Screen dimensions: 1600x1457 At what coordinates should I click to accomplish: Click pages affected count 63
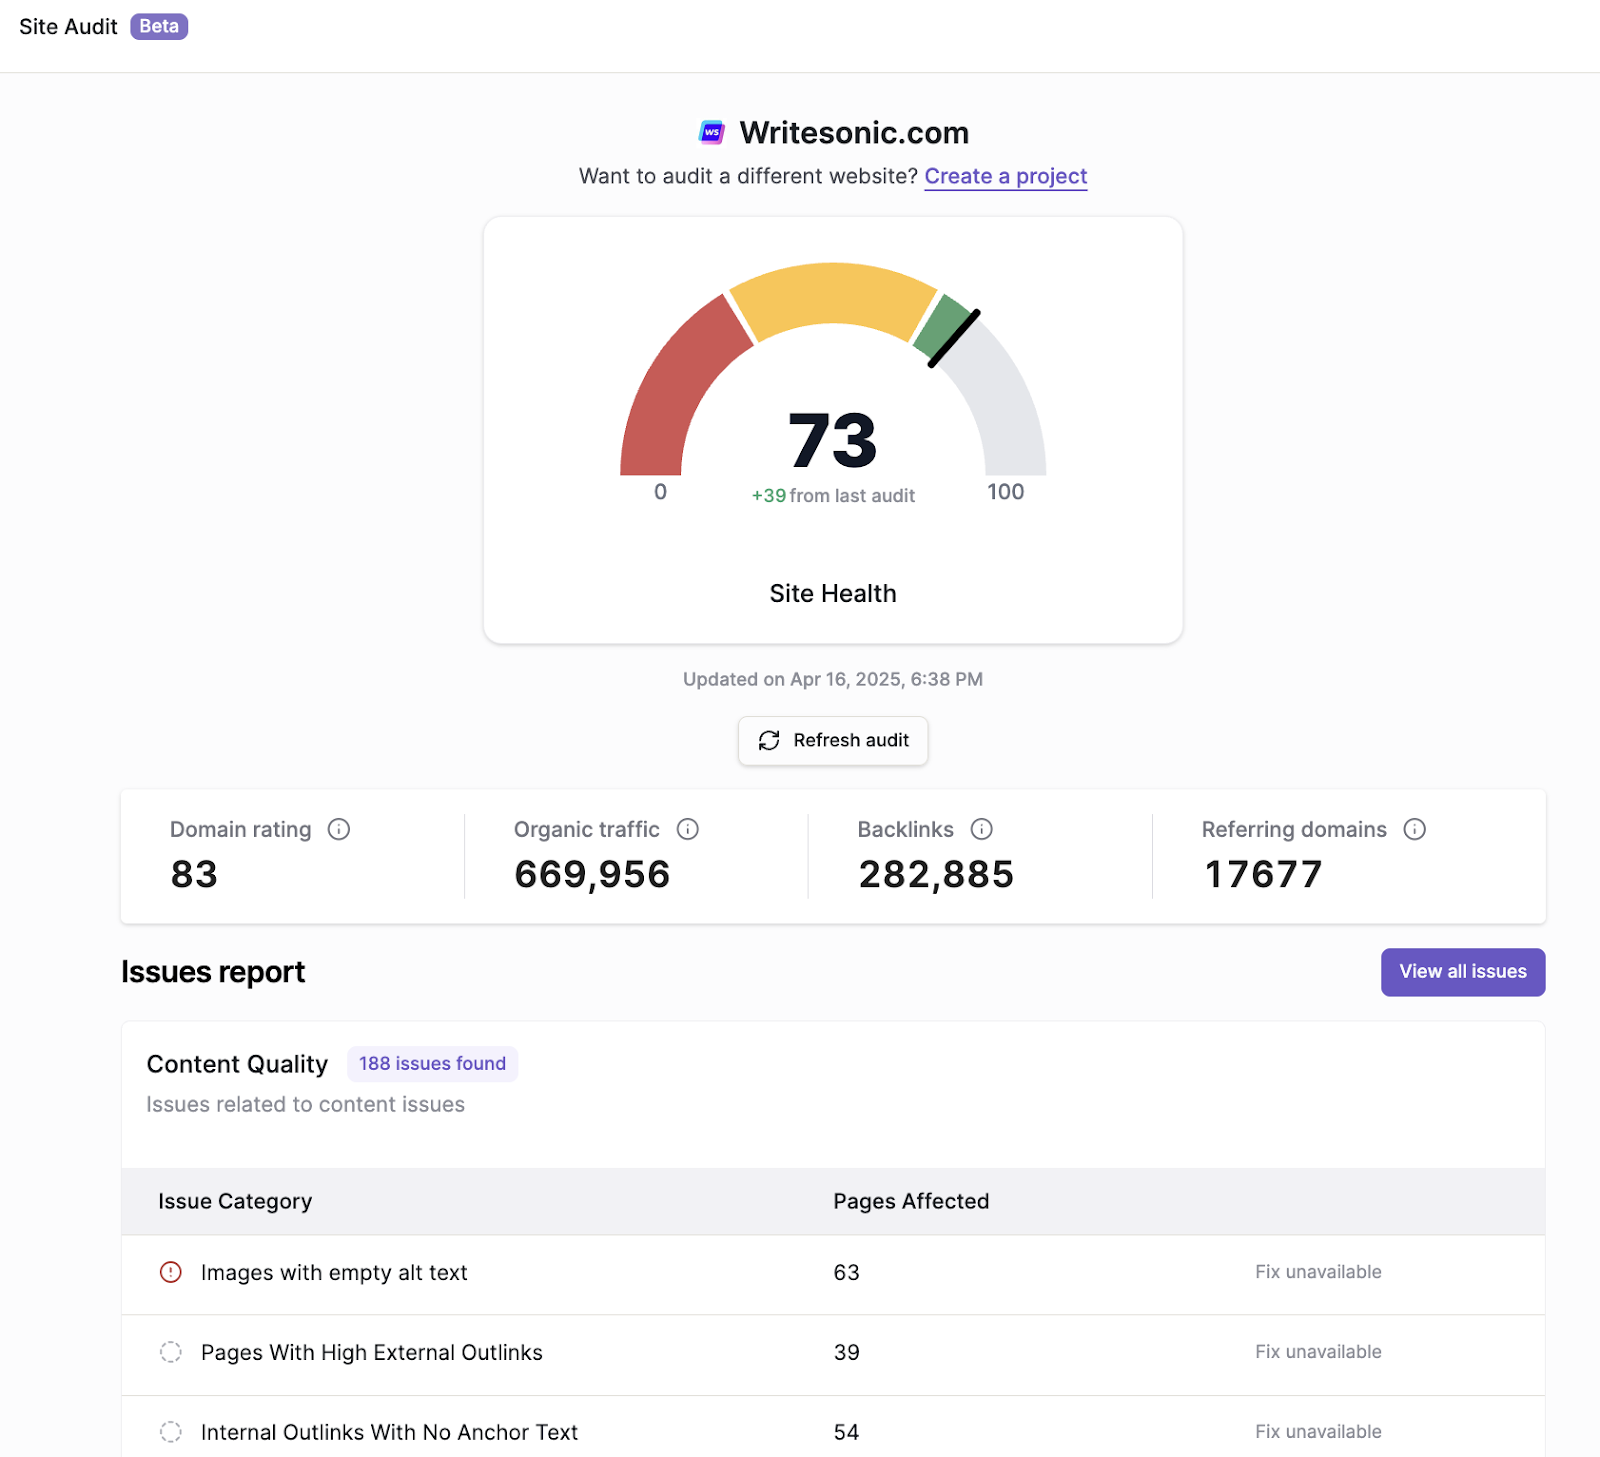pyautogui.click(x=846, y=1272)
